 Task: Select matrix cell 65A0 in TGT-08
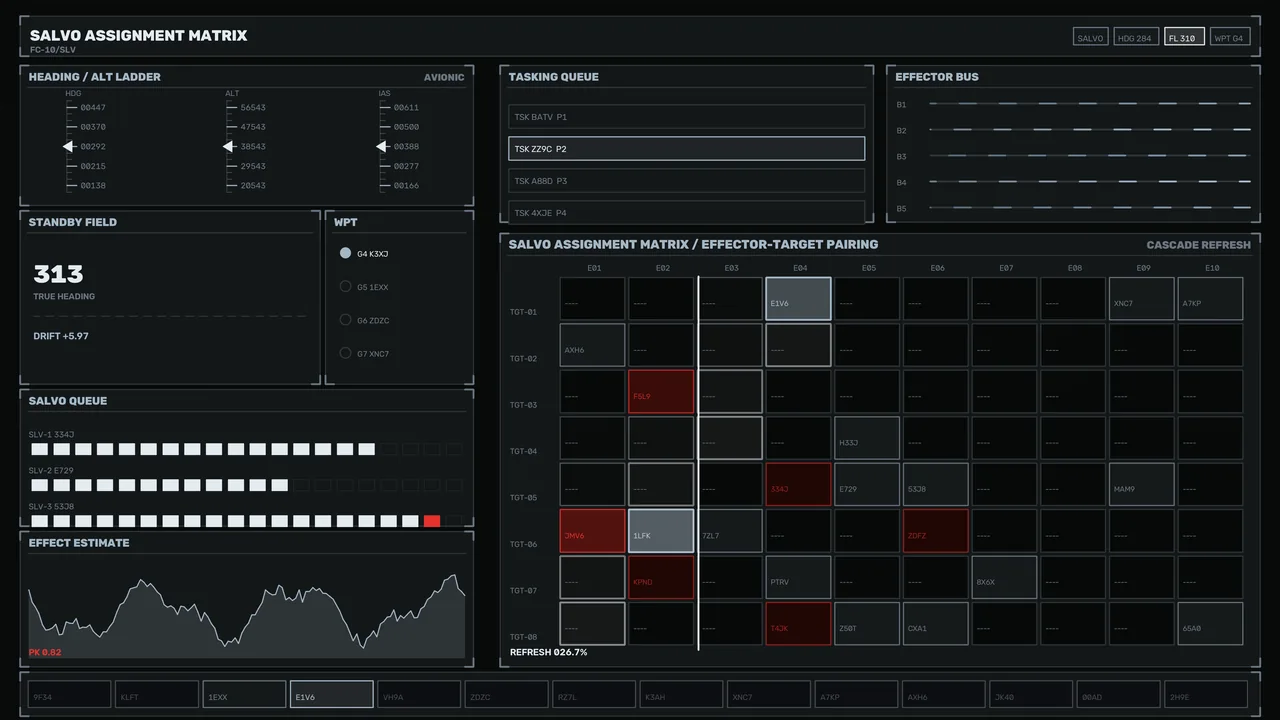(x=1210, y=624)
